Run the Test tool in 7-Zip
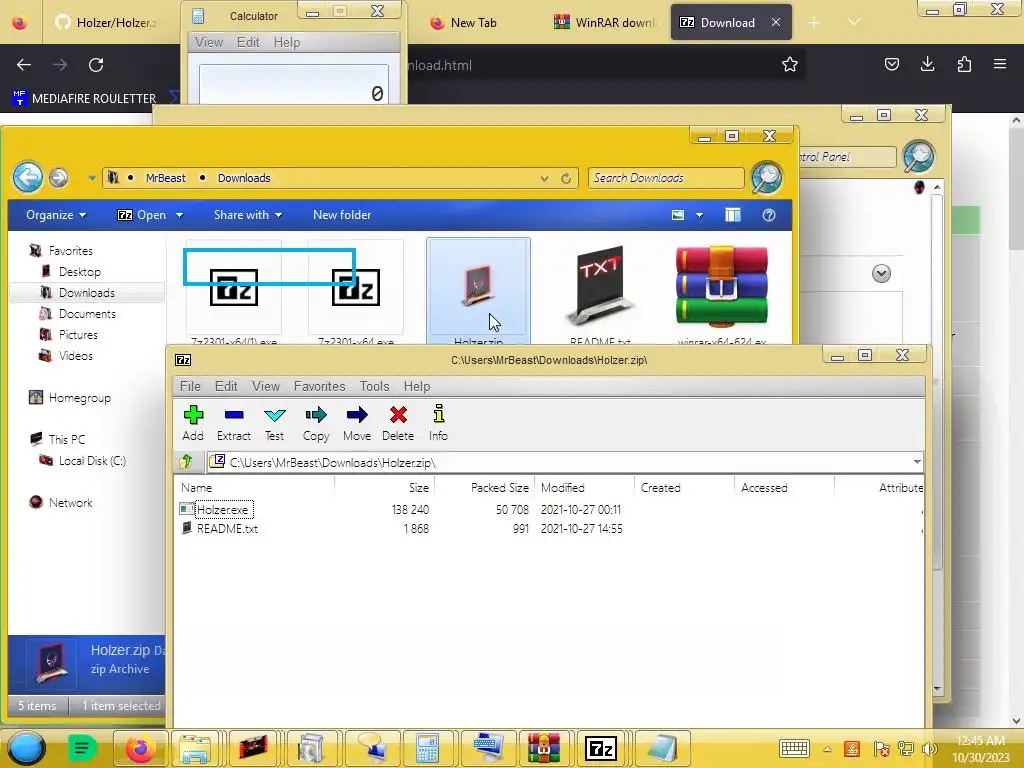 pos(274,423)
